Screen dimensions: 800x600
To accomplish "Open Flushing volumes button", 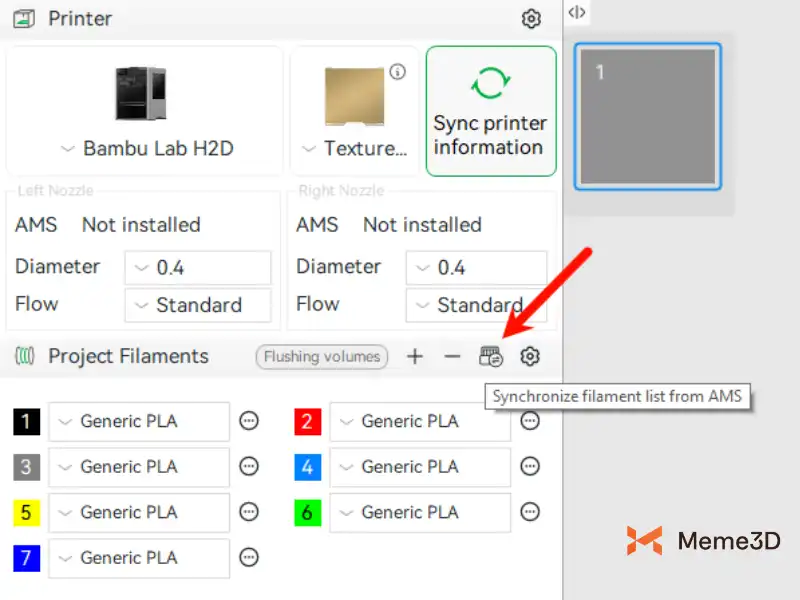I will point(321,357).
